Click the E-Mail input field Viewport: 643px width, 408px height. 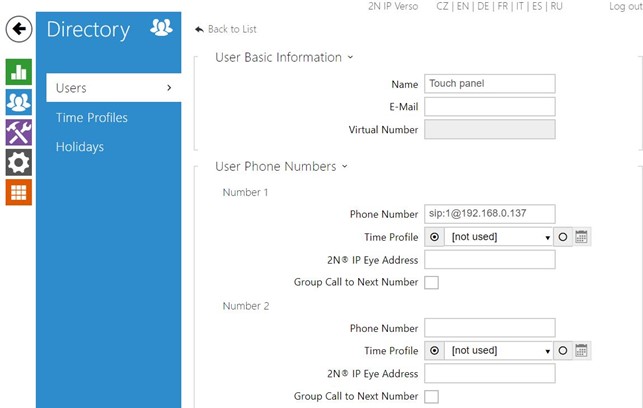(x=489, y=107)
